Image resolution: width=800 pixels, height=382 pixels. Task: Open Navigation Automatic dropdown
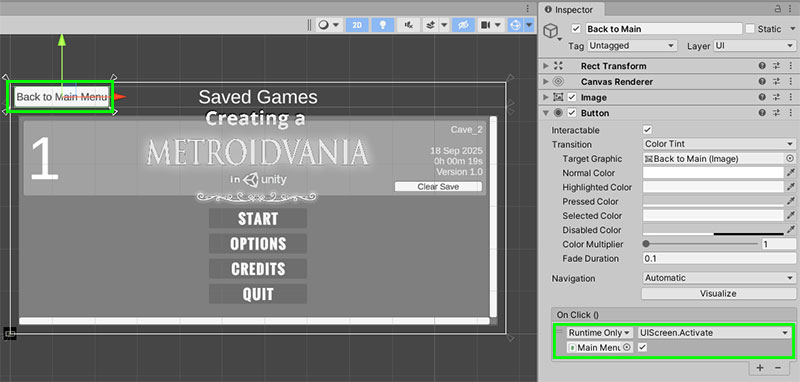[x=719, y=278]
